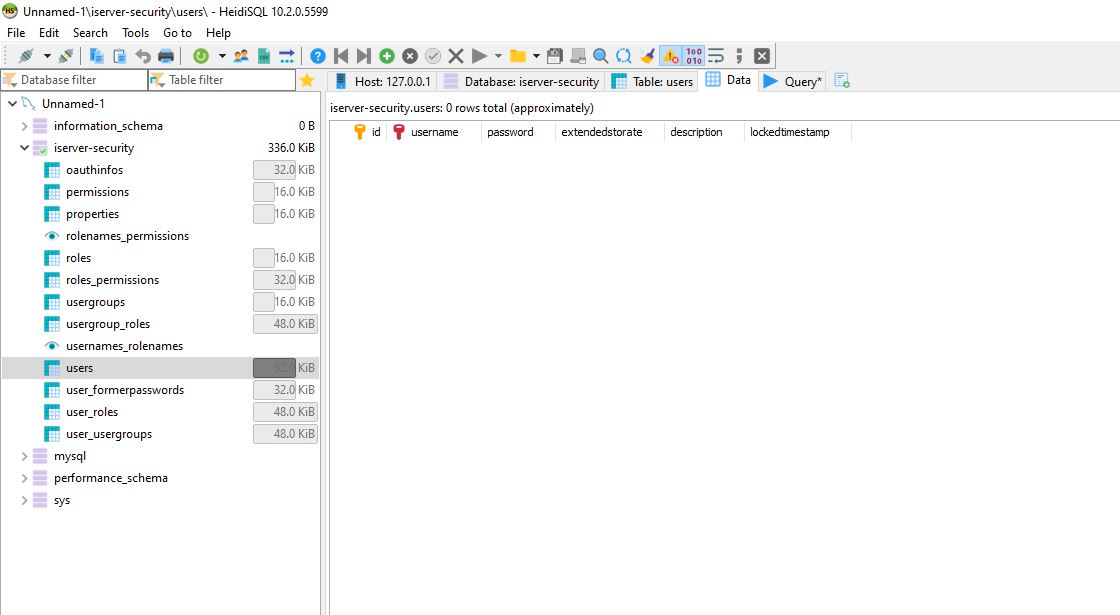Click the save as snippet icon
1120x615 pixels.
[577, 56]
